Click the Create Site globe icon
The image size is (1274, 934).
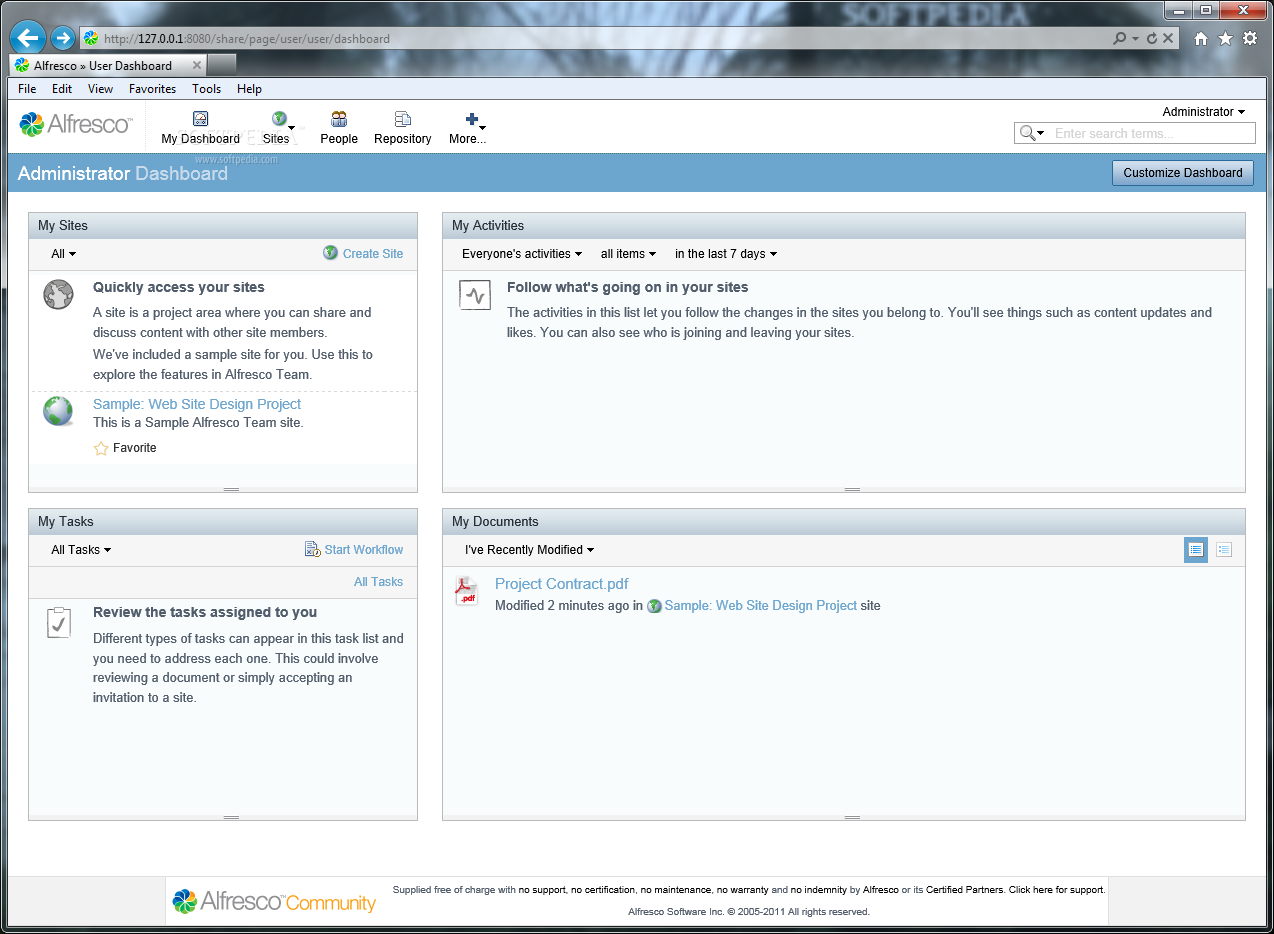coord(330,253)
